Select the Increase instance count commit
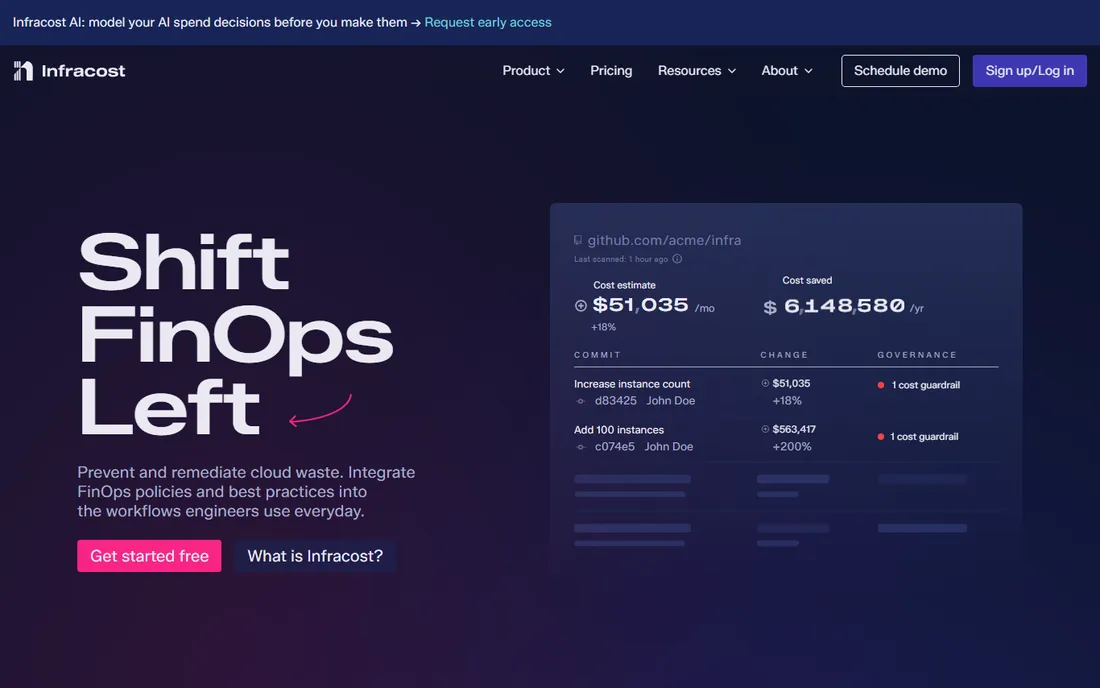 tap(631, 384)
